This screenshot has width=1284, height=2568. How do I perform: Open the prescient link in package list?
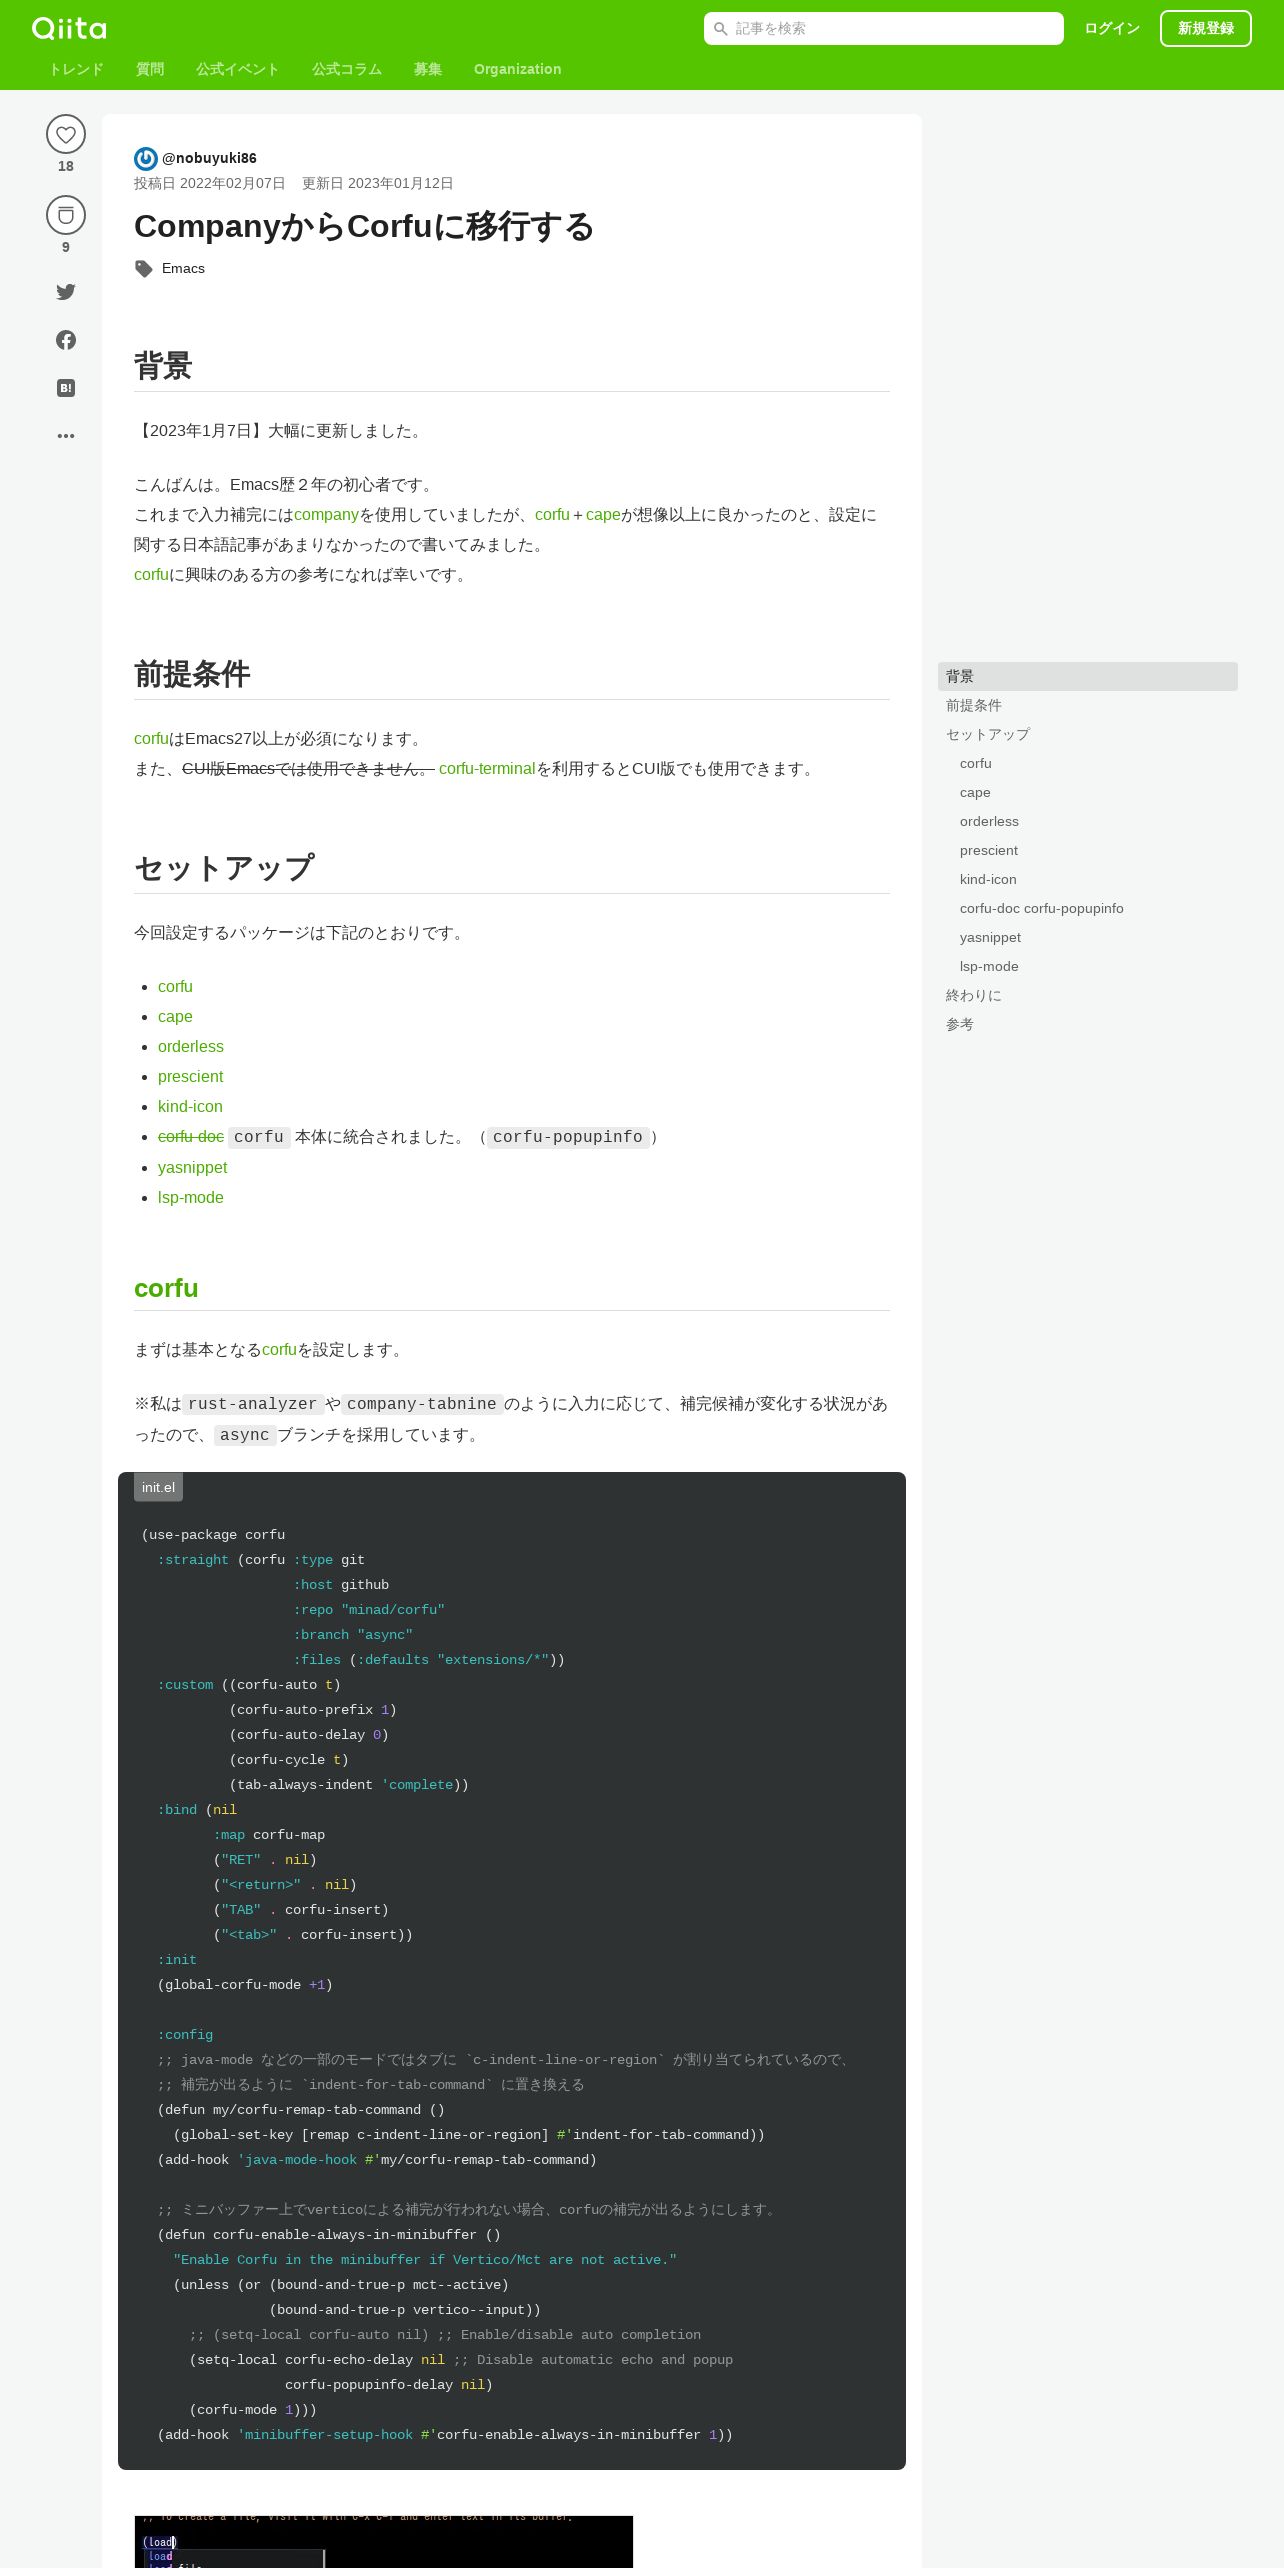coord(190,1077)
